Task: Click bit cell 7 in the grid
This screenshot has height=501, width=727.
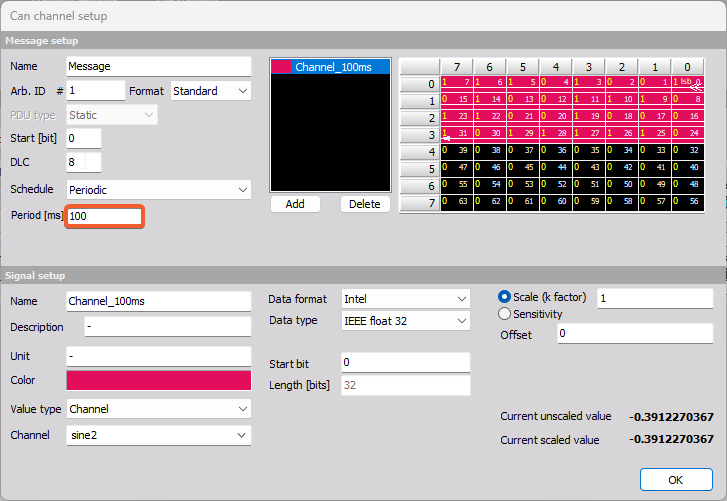Action: point(457,82)
